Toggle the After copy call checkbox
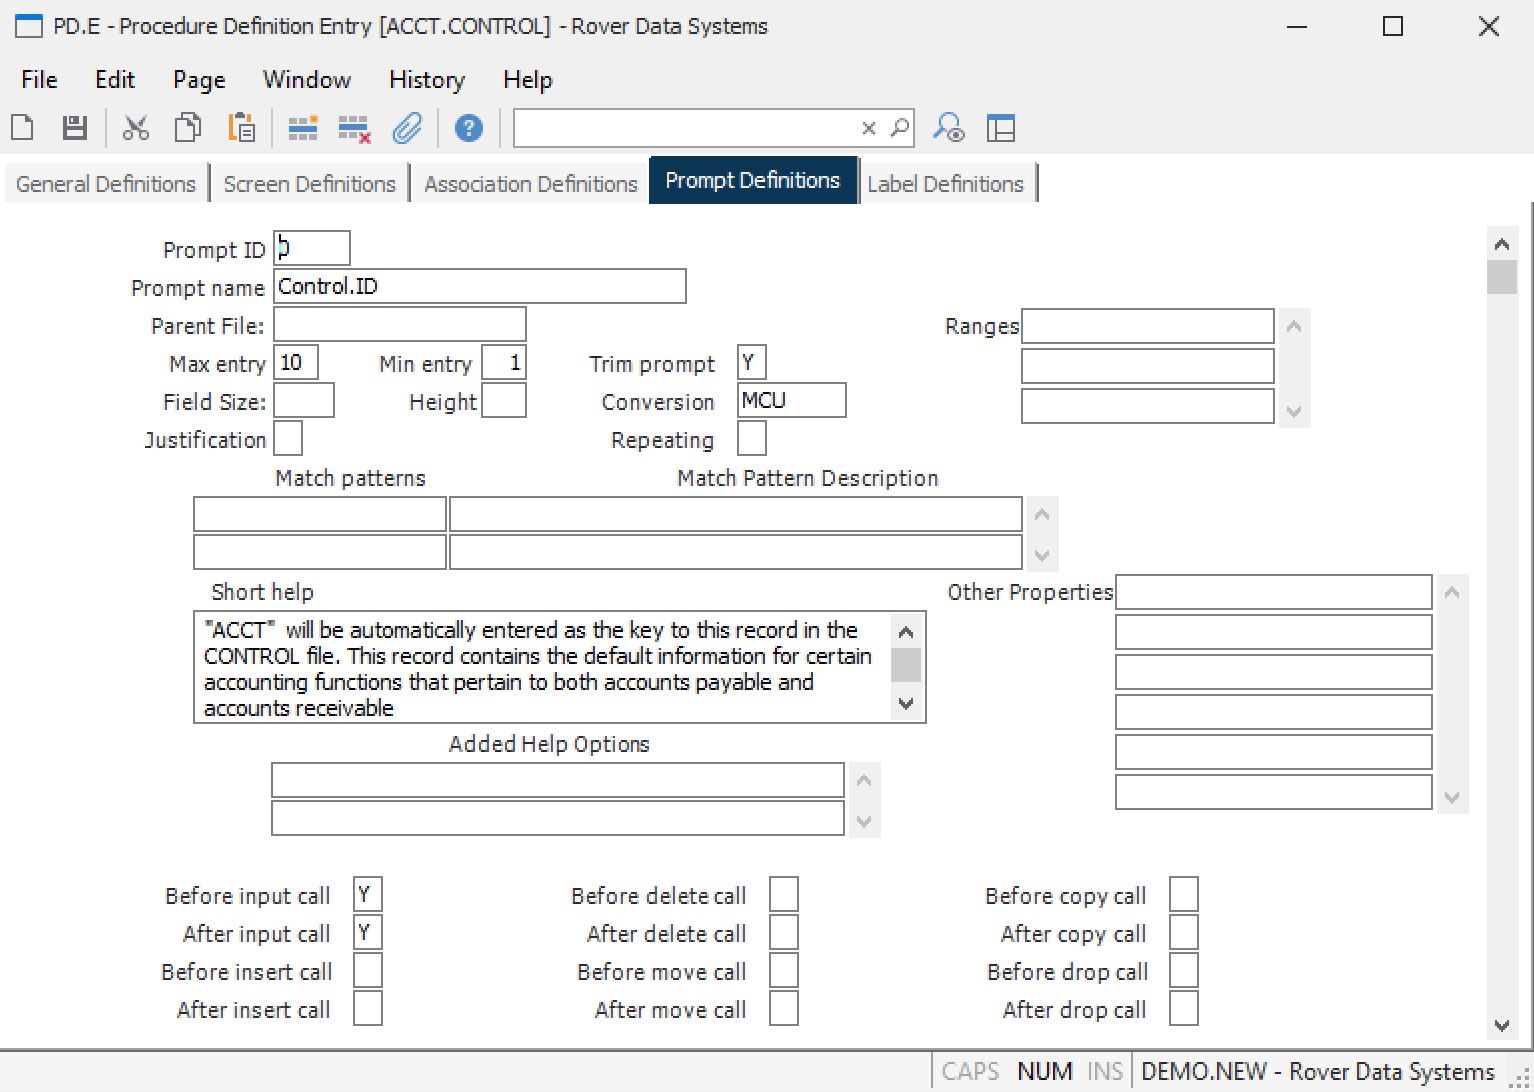This screenshot has height=1092, width=1534. pyautogui.click(x=1183, y=933)
